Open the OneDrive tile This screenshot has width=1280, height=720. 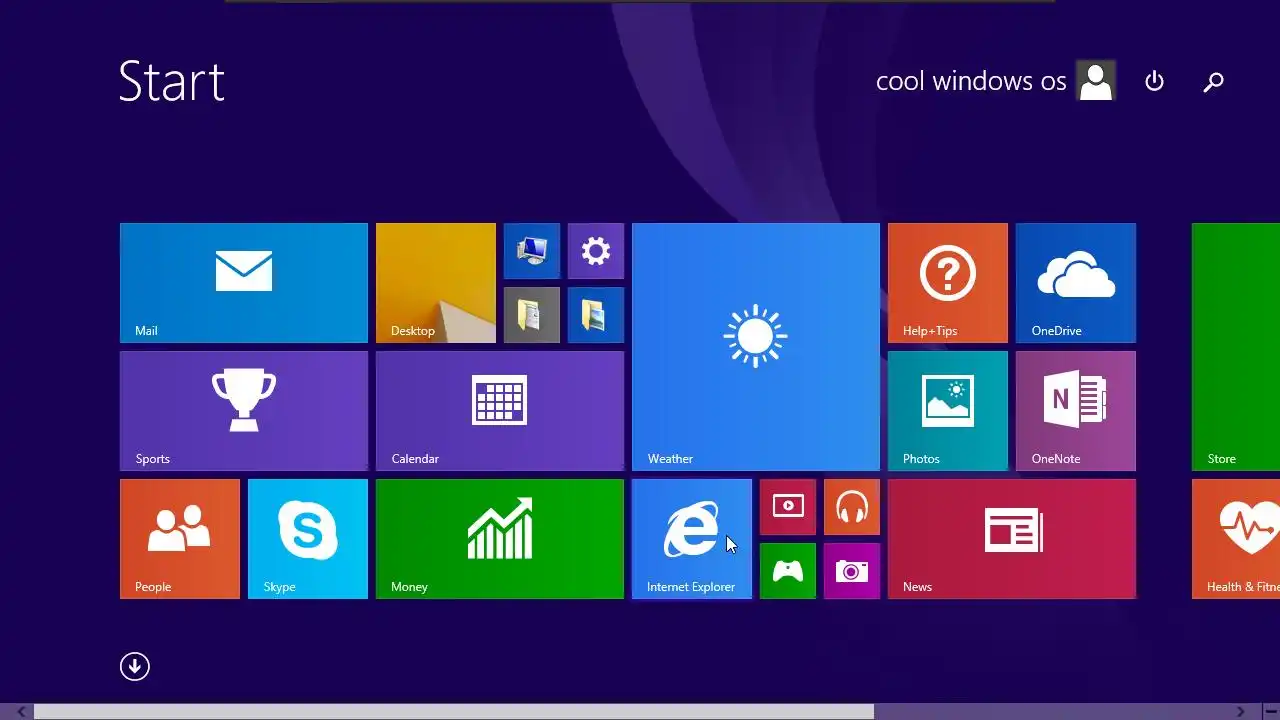[x=1076, y=283]
